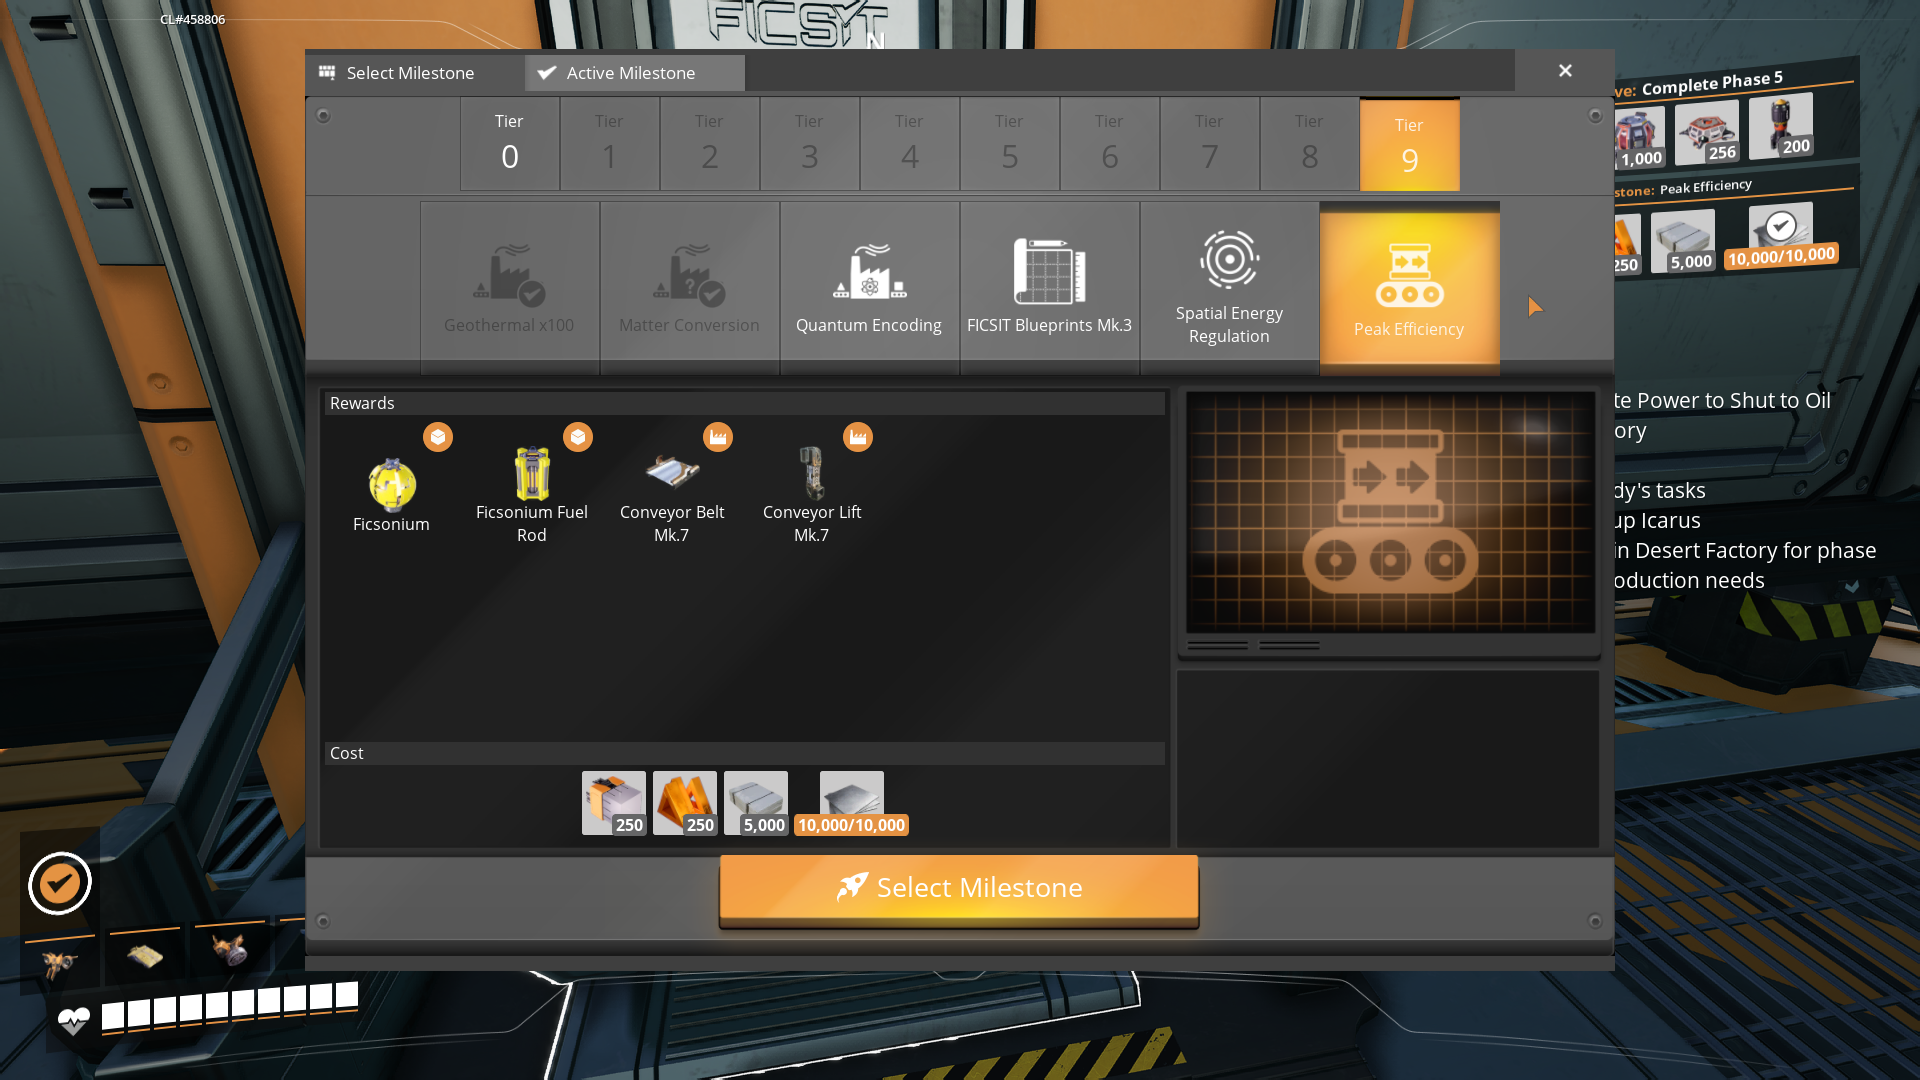
Task: Close the milestone window
Action: [x=1565, y=71]
